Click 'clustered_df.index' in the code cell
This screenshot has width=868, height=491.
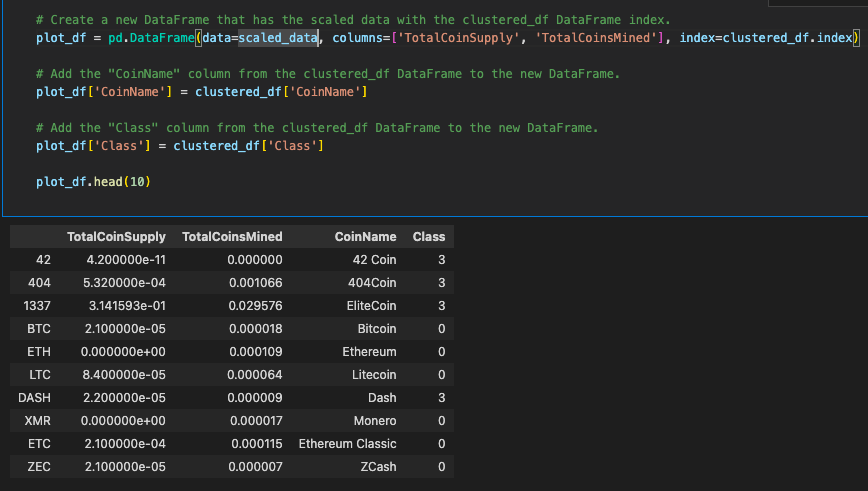coord(788,38)
